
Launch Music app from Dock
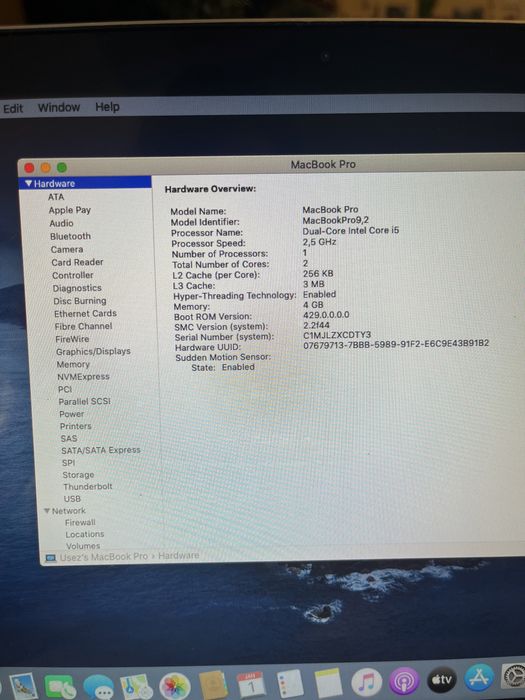click(367, 682)
